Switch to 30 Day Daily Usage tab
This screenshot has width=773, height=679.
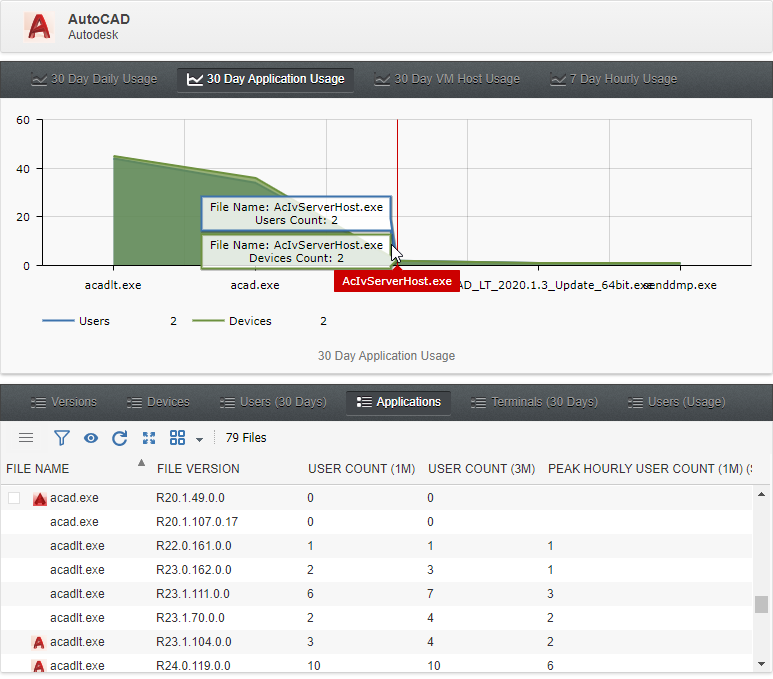pyautogui.click(x=94, y=79)
